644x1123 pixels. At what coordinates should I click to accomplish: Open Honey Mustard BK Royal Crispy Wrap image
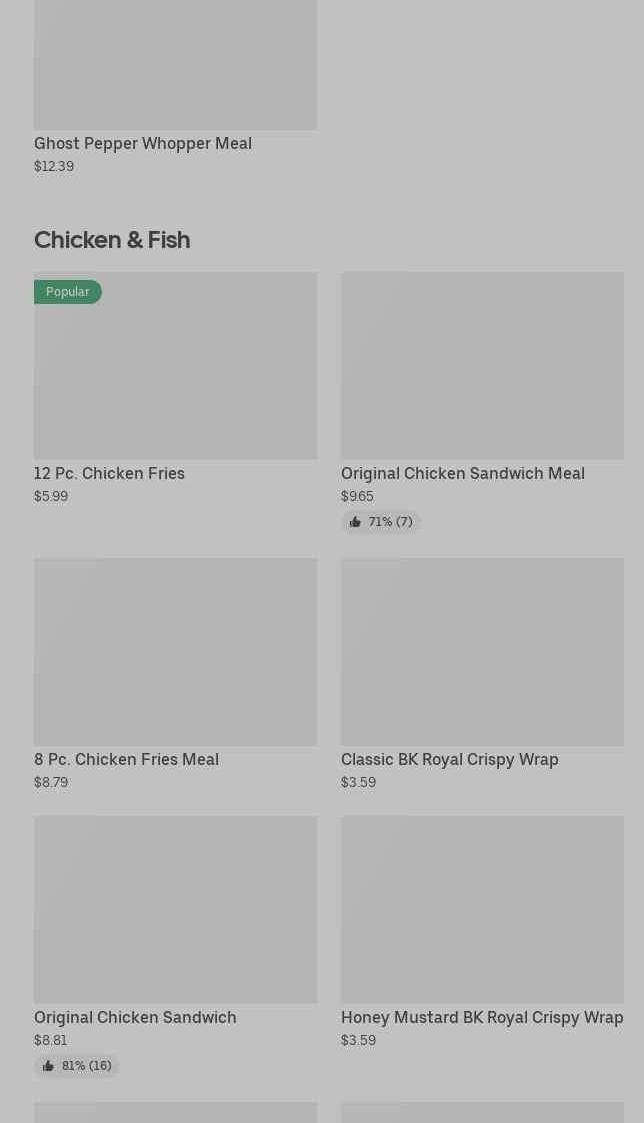482,910
